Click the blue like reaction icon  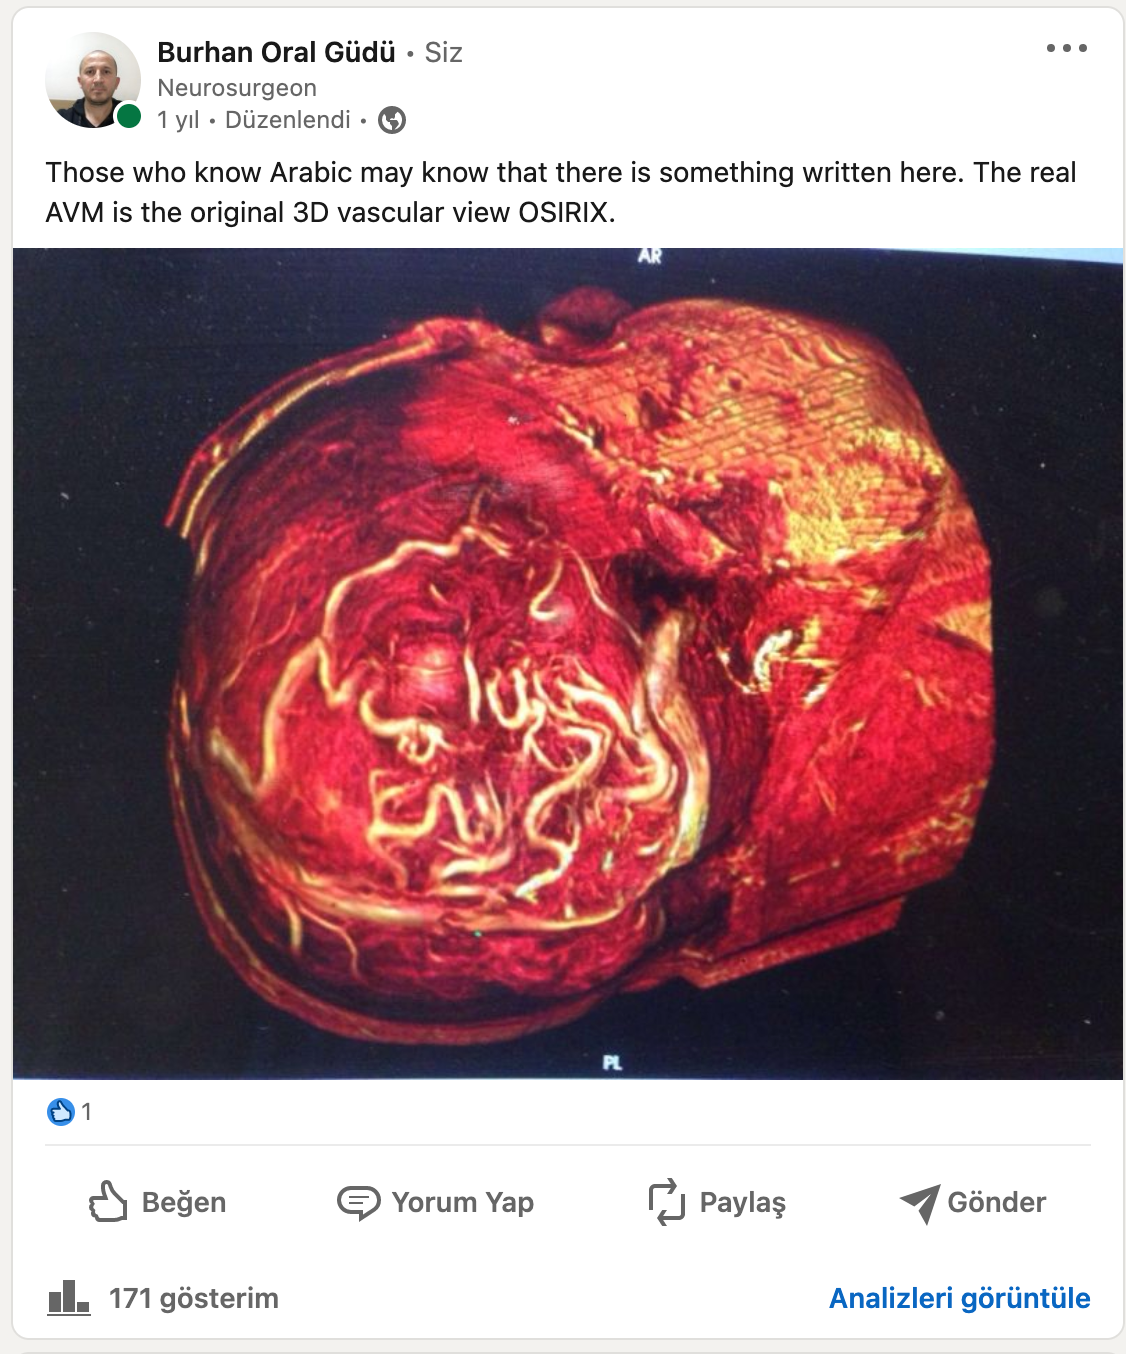pyautogui.click(x=61, y=1111)
